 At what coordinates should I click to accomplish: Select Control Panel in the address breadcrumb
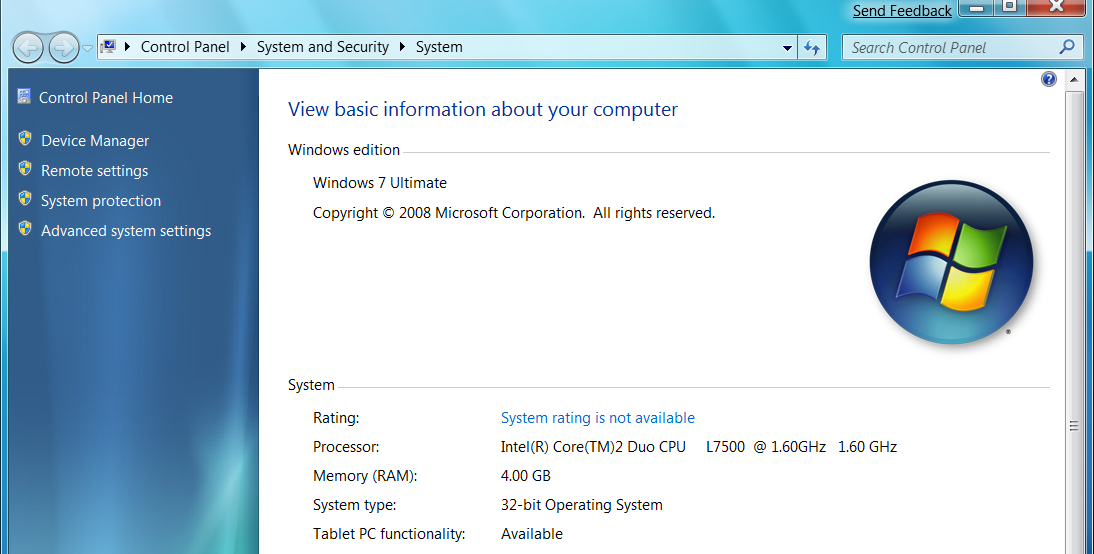[x=185, y=47]
